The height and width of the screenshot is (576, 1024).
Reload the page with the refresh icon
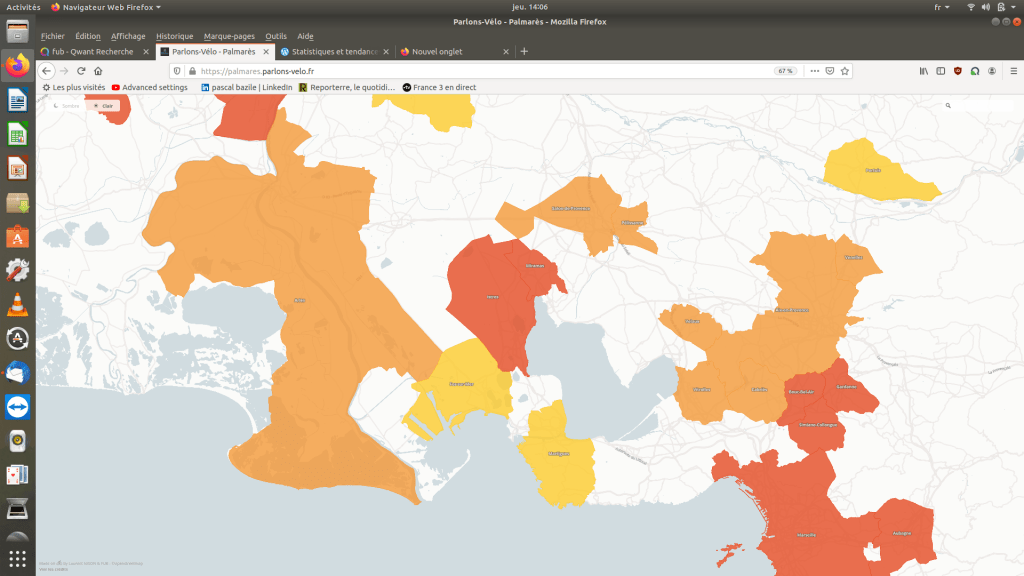(81, 71)
